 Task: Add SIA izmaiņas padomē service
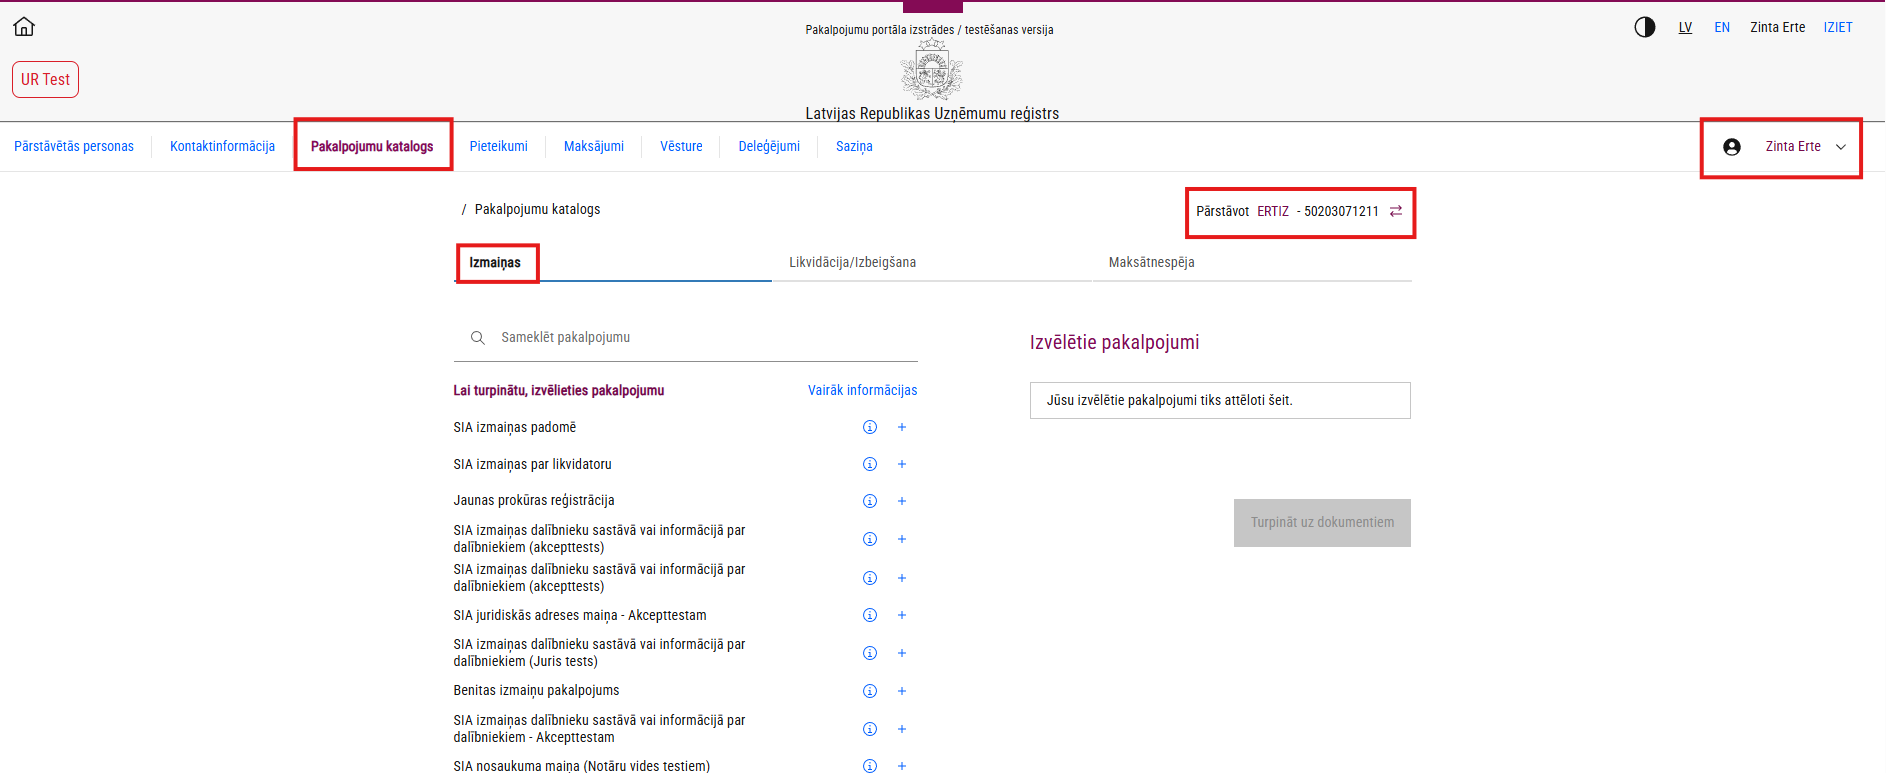(902, 427)
